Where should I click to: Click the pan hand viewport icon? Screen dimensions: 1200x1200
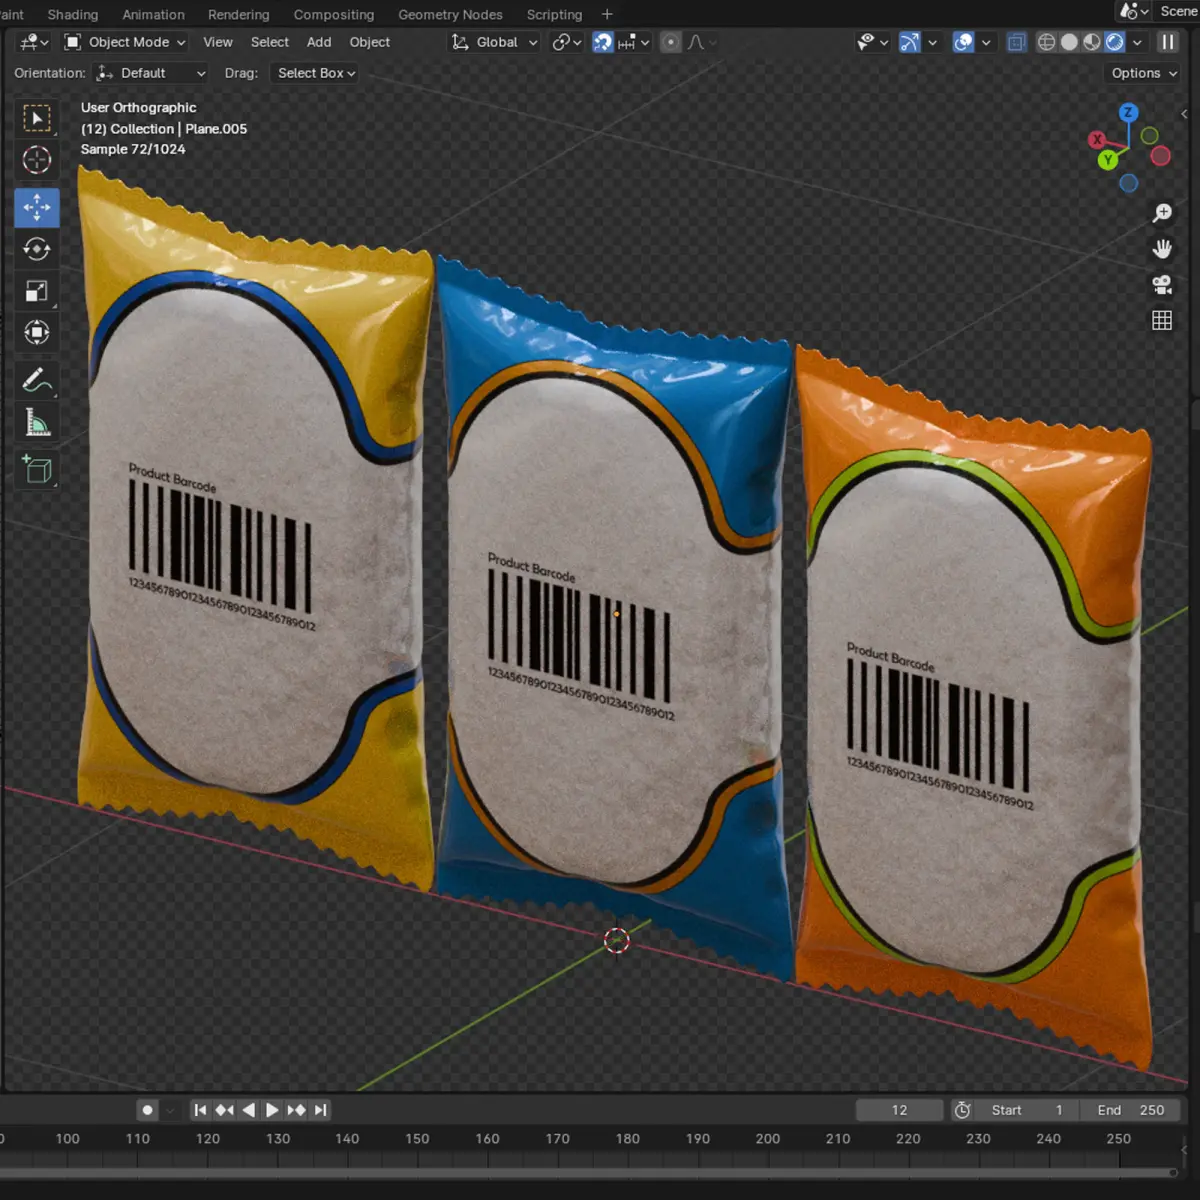[1162, 249]
